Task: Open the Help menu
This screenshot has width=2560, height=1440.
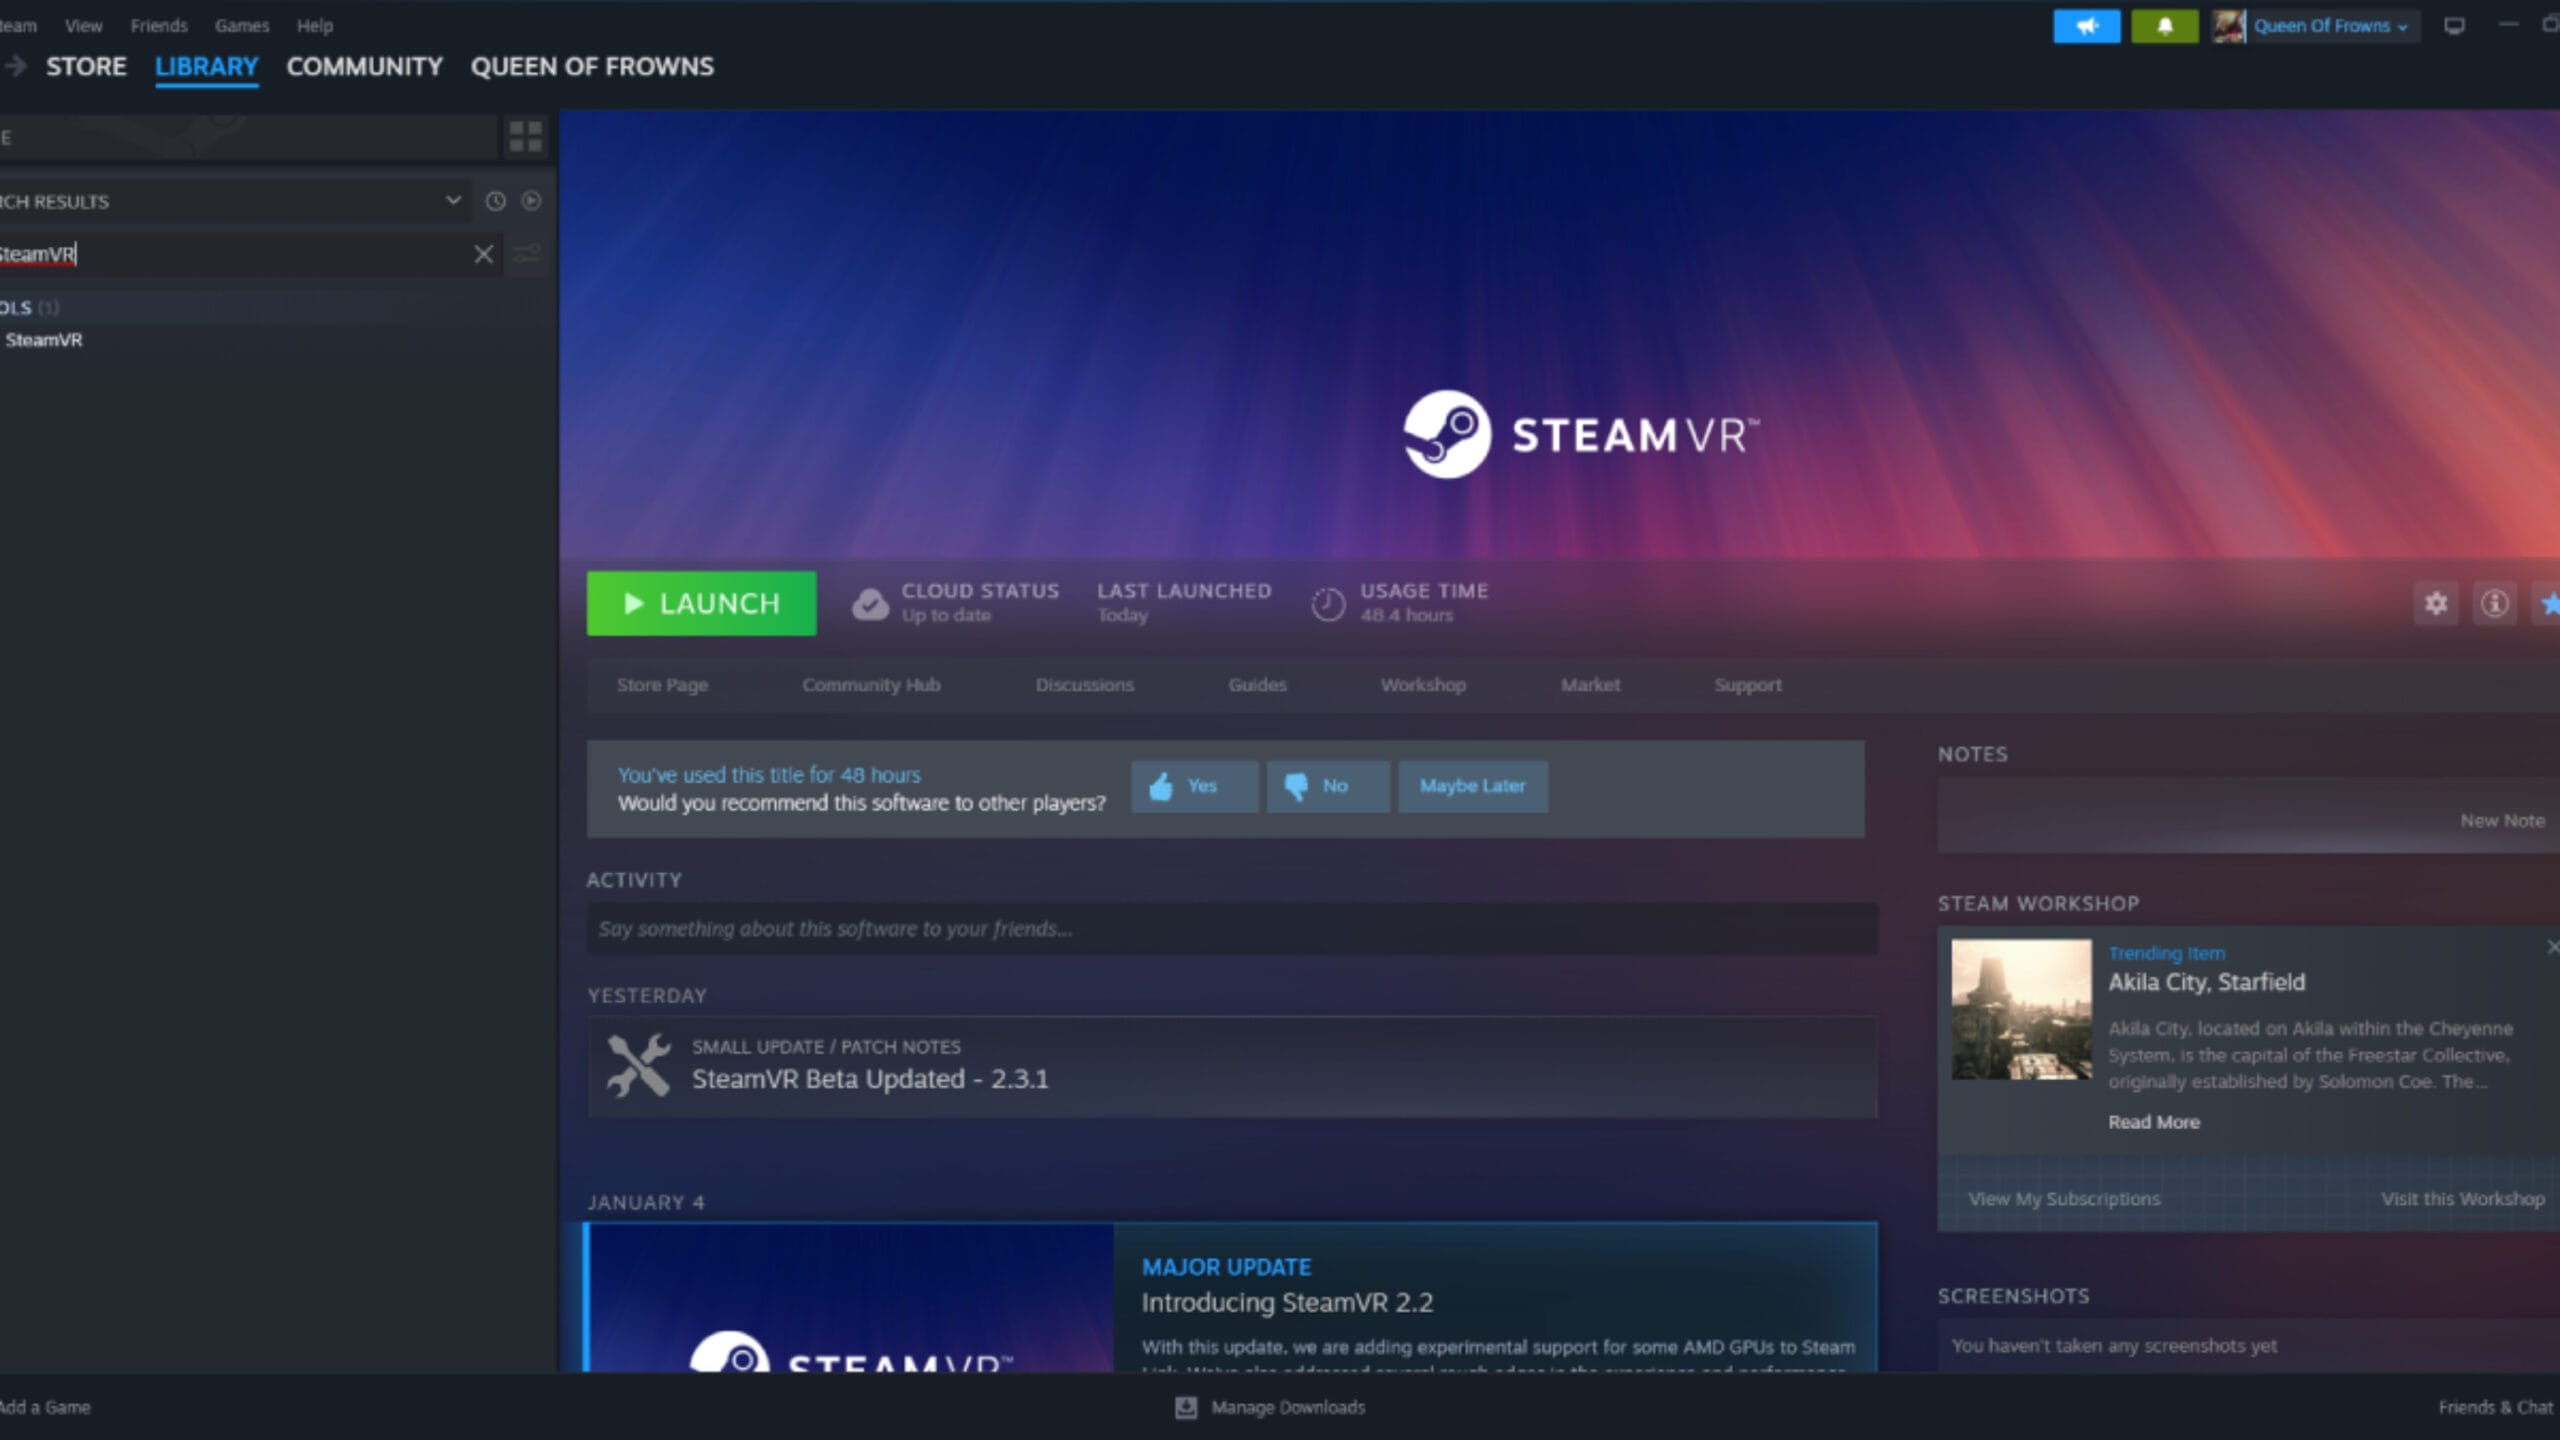Action: (x=314, y=26)
